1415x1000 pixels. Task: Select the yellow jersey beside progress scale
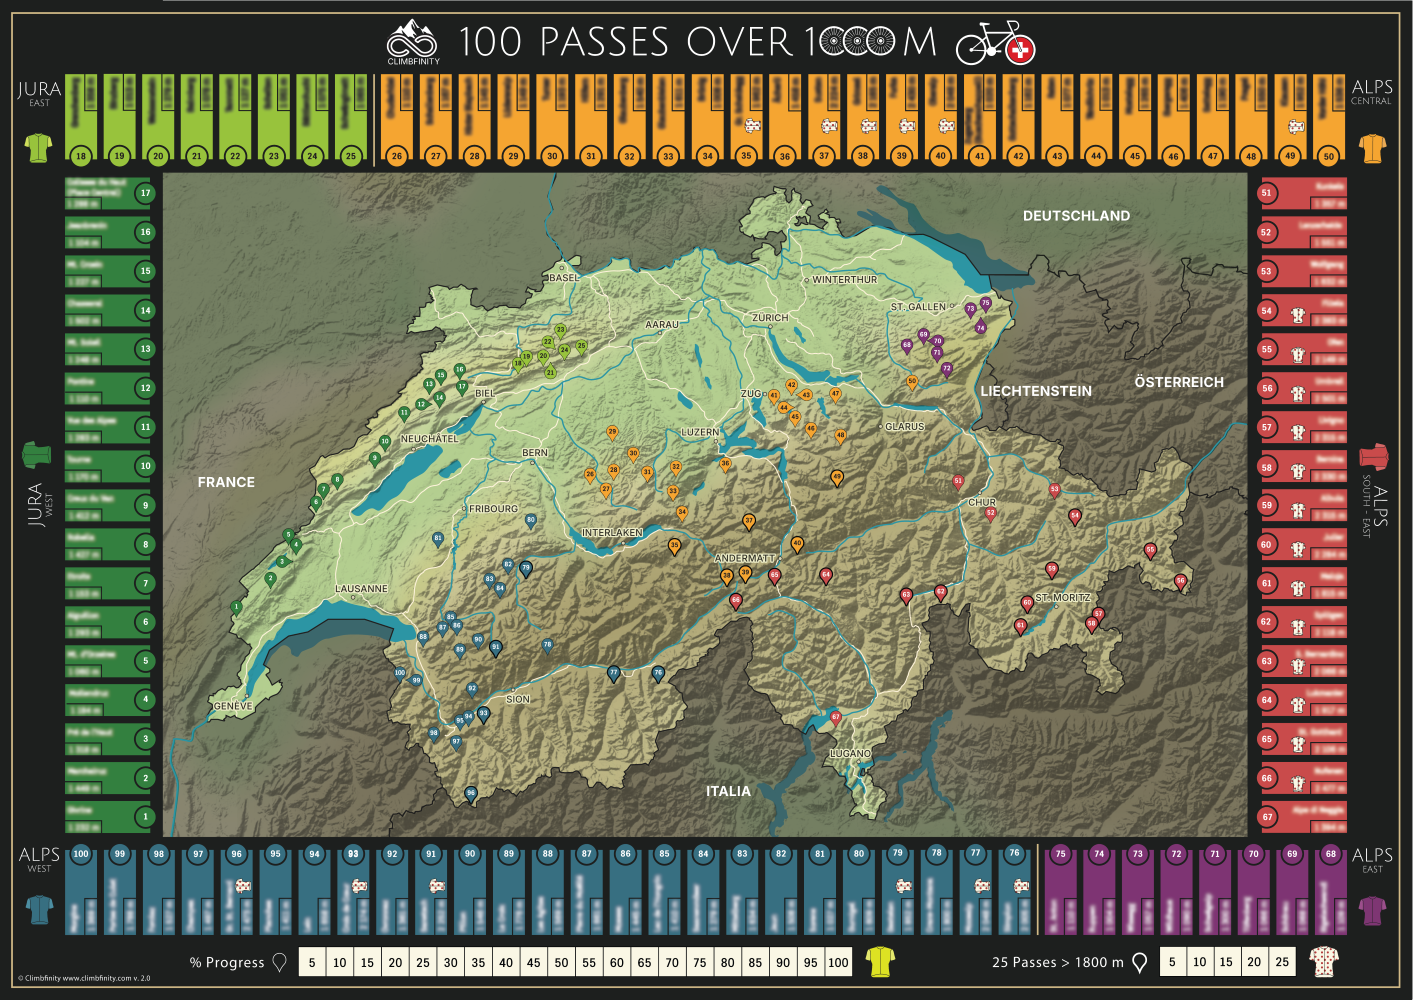880,962
